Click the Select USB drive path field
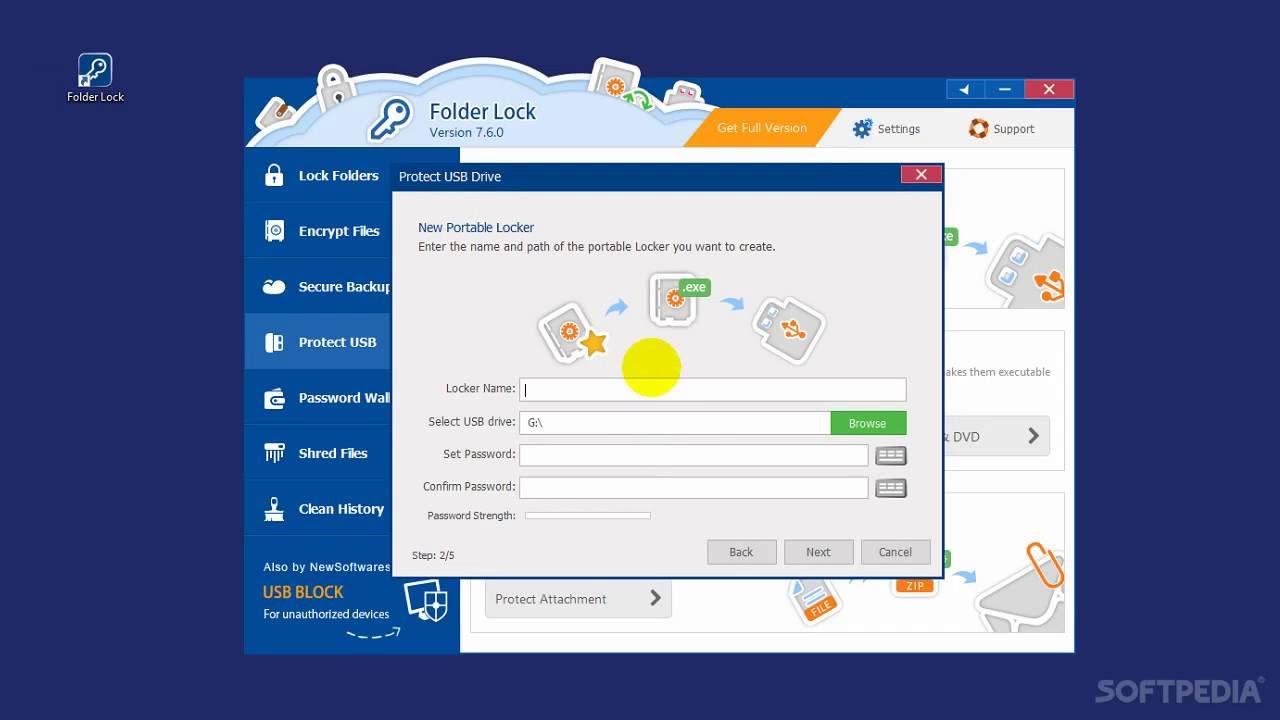This screenshot has width=1280, height=720. tap(675, 423)
